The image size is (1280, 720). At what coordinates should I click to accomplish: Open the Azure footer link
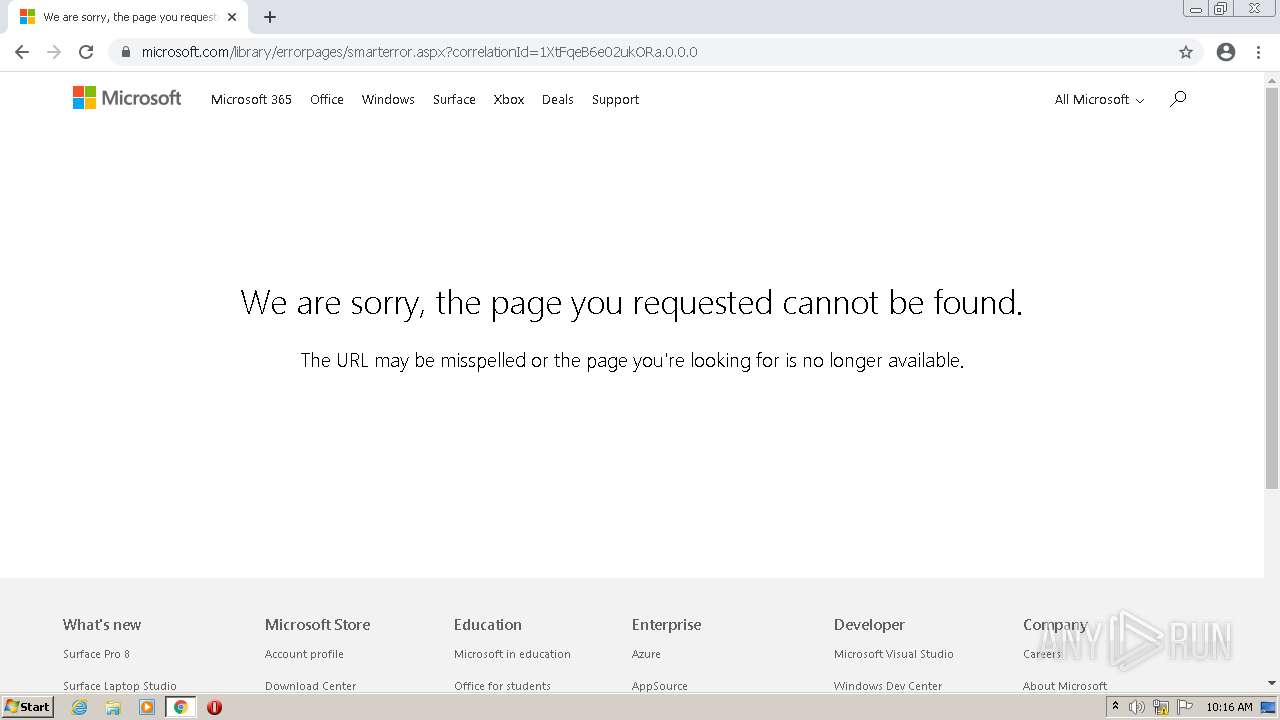coord(646,654)
